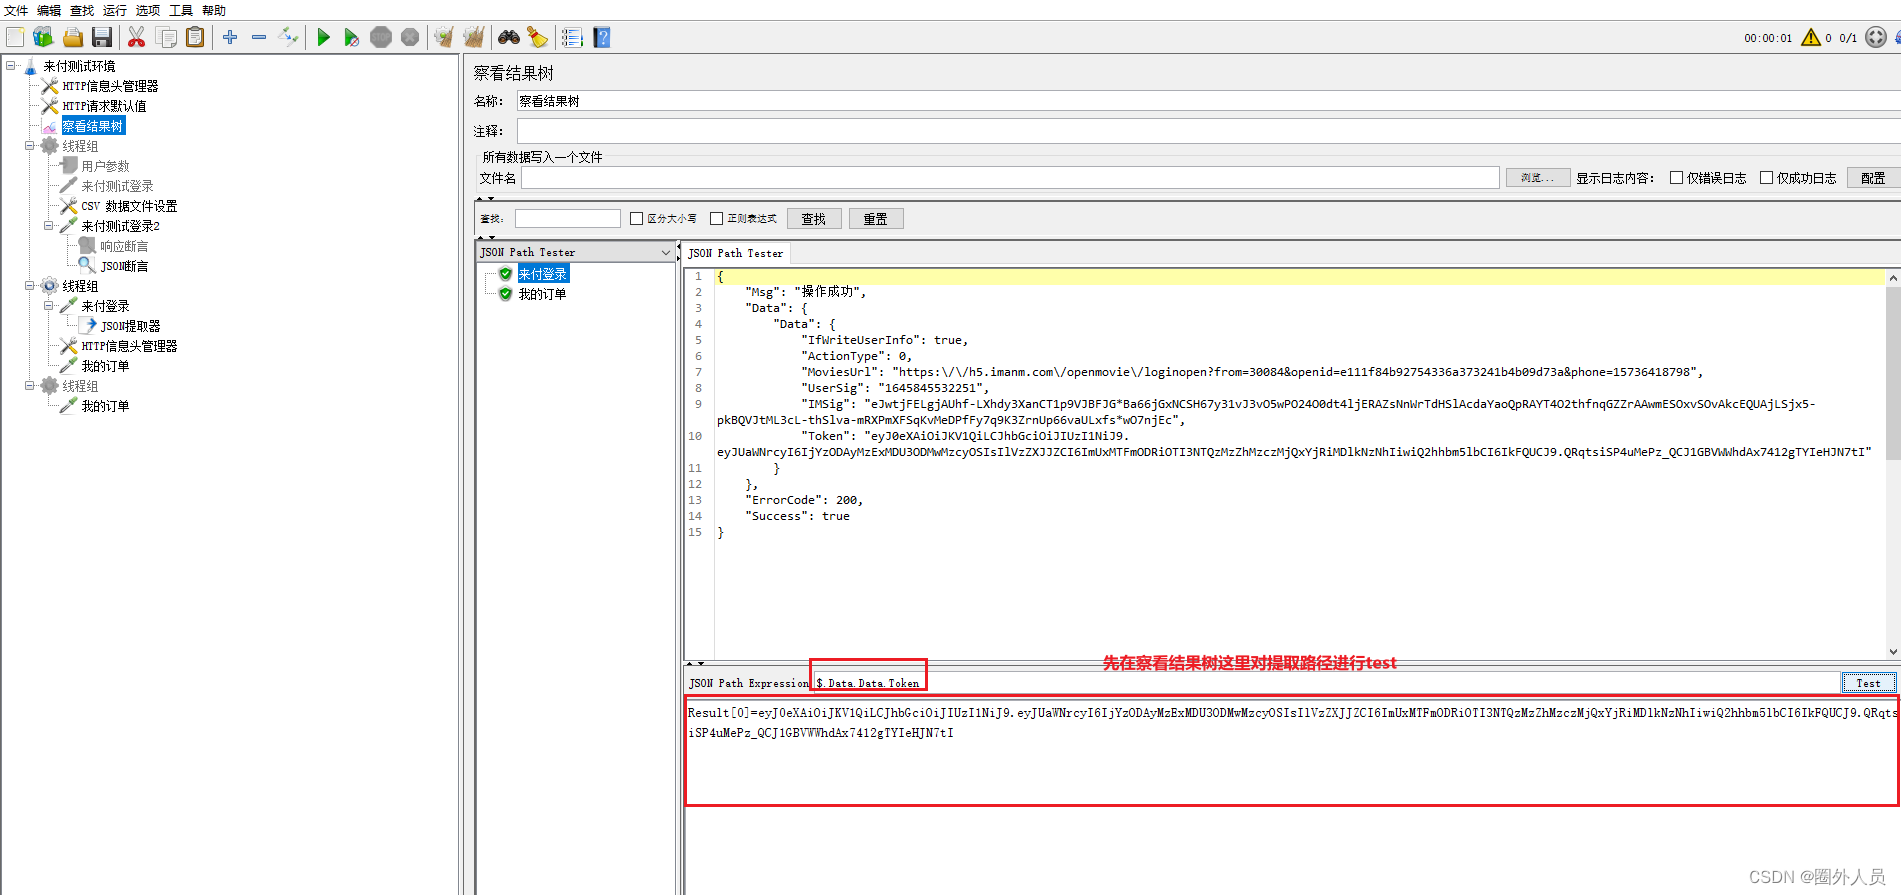Open the 编辑 menu

[x=49, y=10]
